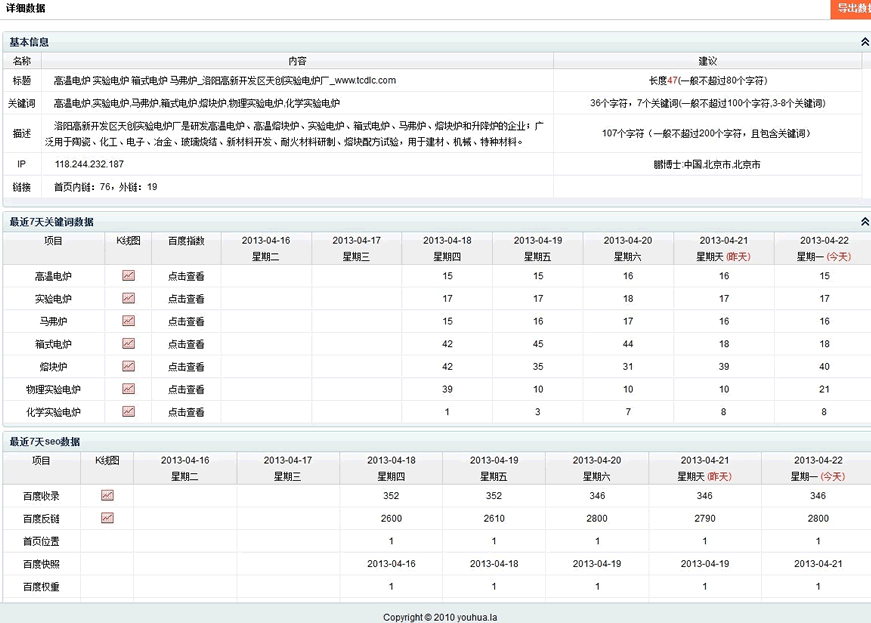Open the K线图 chart icon for 高温电炉
Image resolution: width=871 pixels, height=623 pixels.
(128, 276)
